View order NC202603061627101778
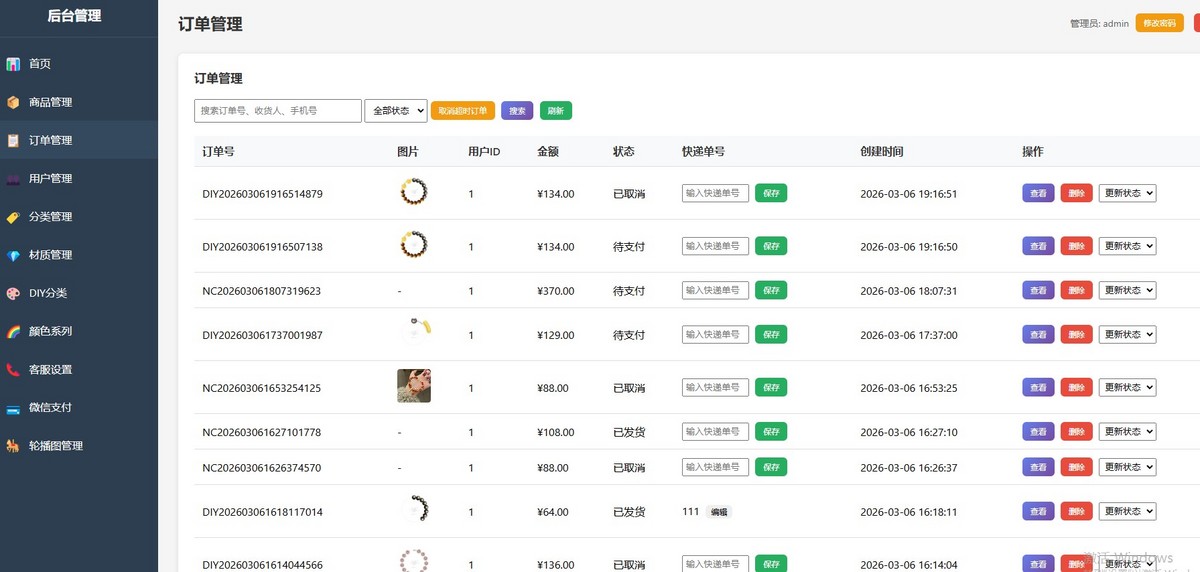Screen dimensions: 1200x572 (x=1038, y=431)
